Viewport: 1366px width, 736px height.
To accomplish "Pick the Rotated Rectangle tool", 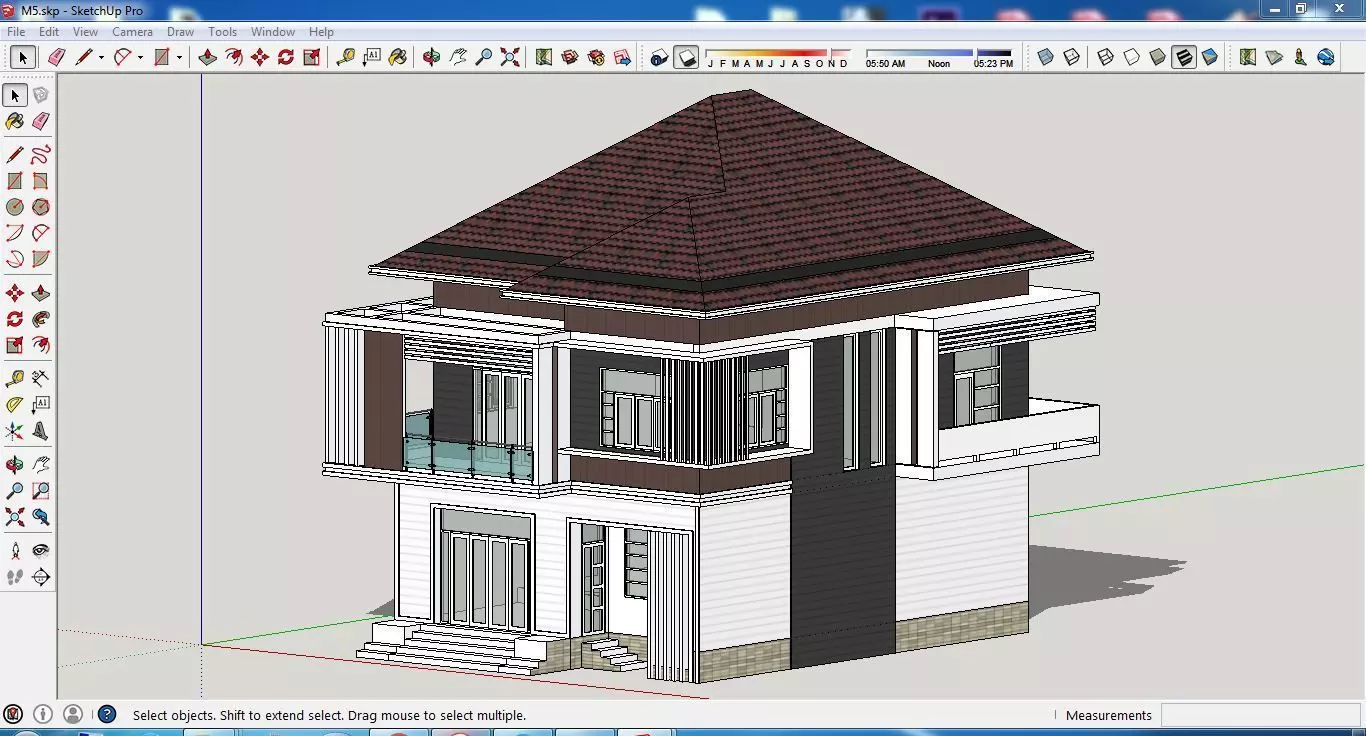I will point(41,181).
